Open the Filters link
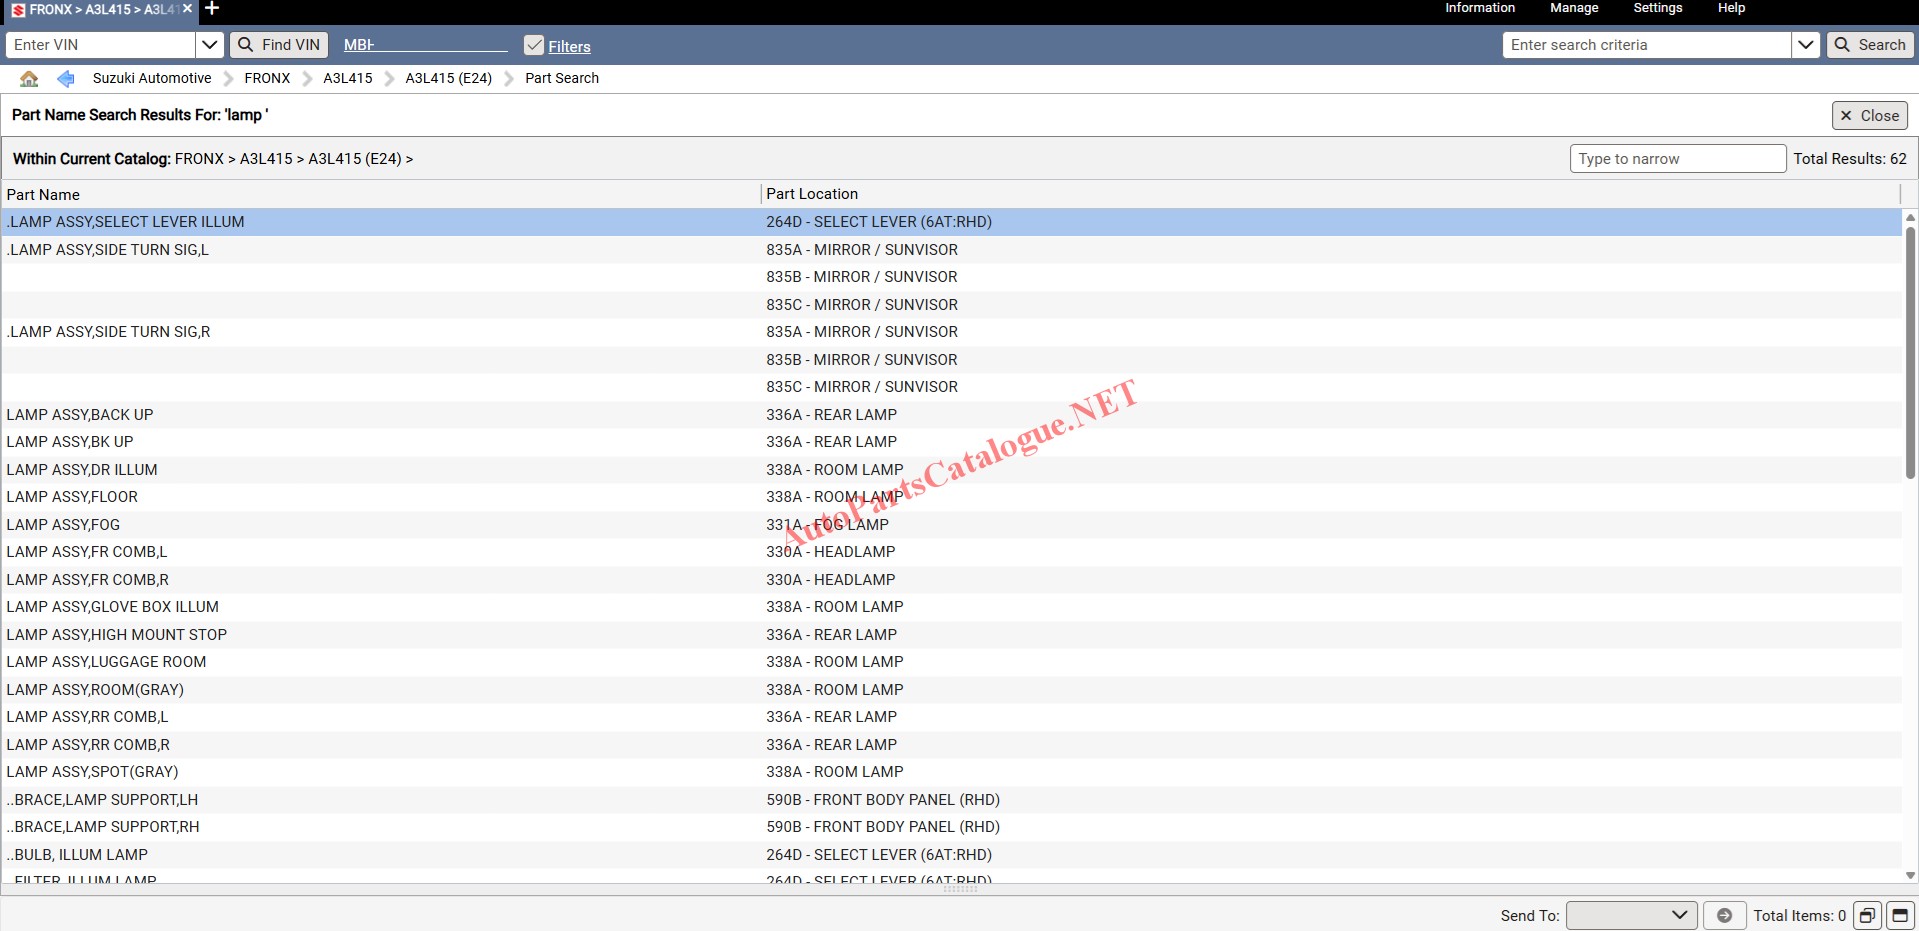1919x931 pixels. [x=569, y=47]
